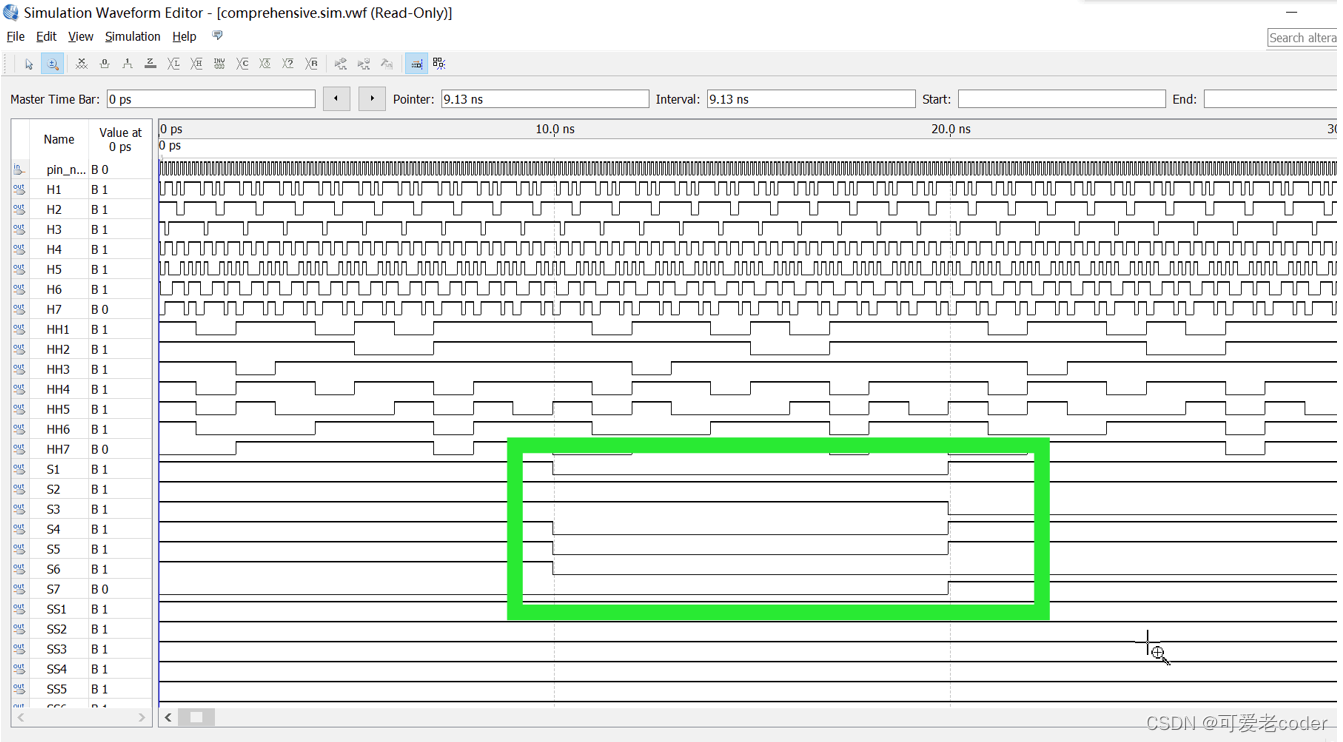The width and height of the screenshot is (1343, 742).
Task: Open the Overwrite Clock tool
Action: coord(265,64)
